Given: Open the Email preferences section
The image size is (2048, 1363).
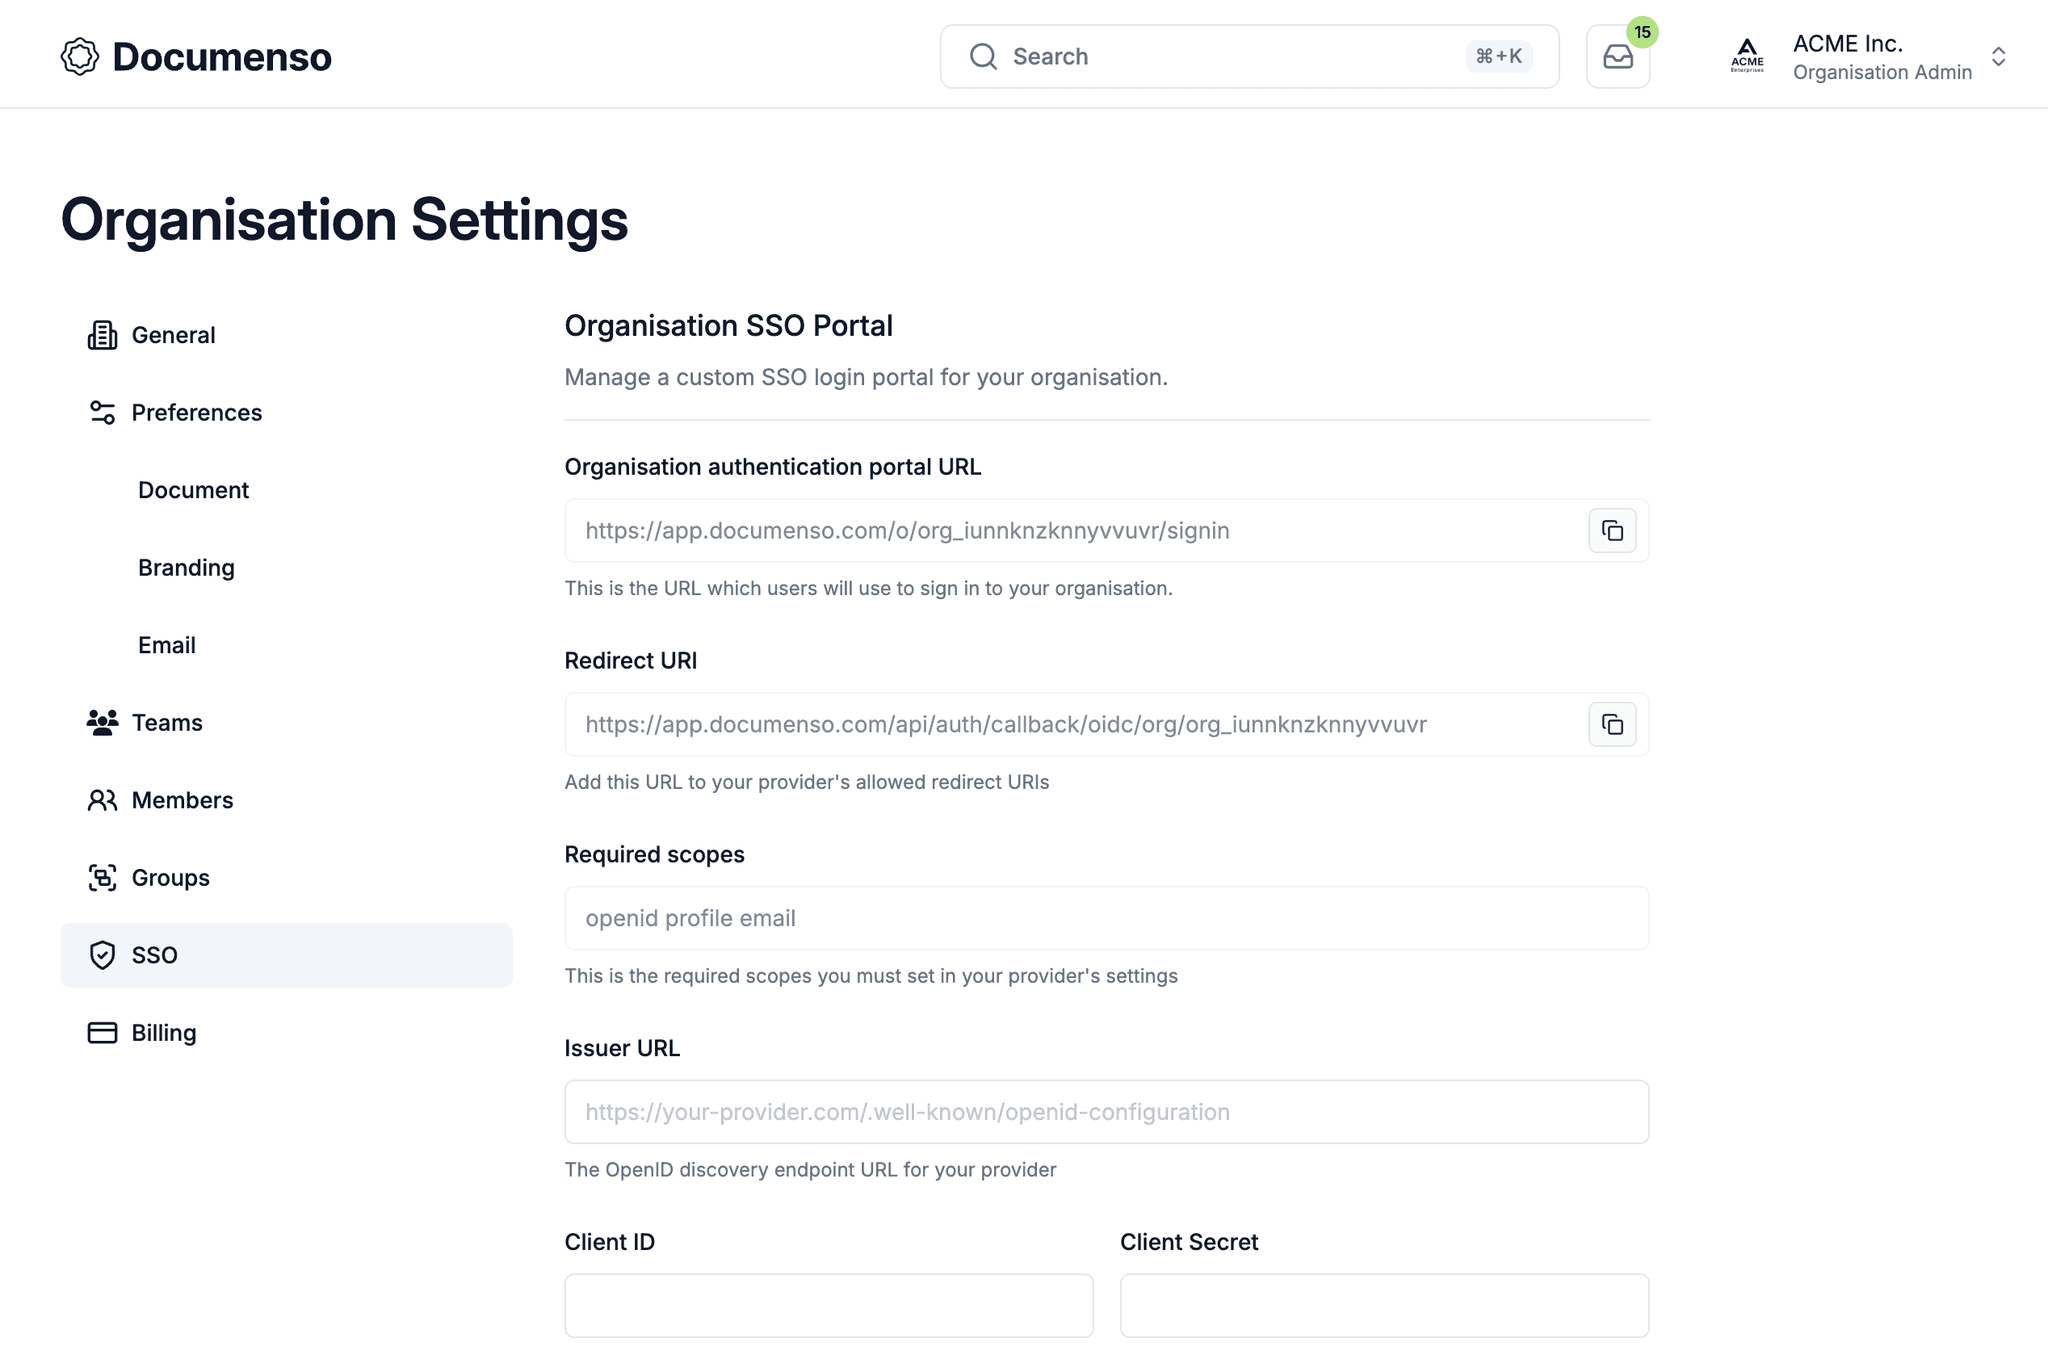Looking at the screenshot, I should point(166,645).
